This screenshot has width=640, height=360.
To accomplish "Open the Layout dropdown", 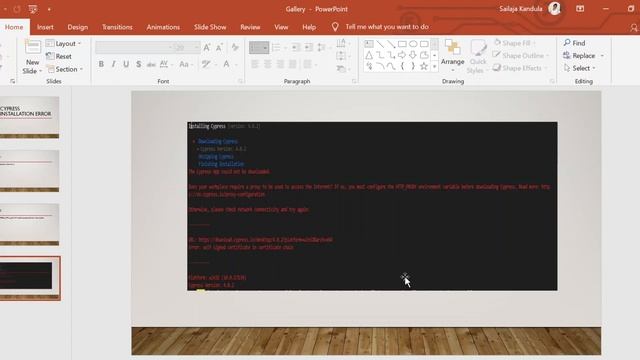I will coord(64,43).
